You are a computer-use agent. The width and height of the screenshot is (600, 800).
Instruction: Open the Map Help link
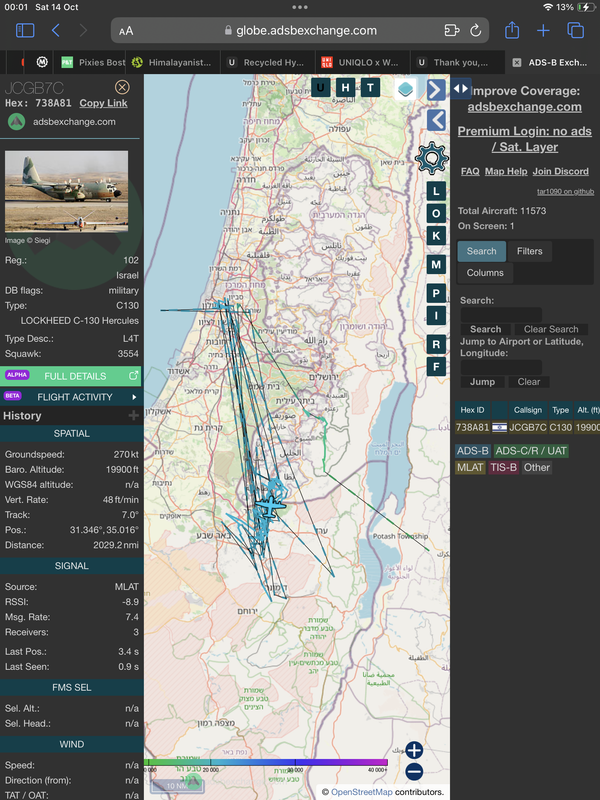point(506,171)
